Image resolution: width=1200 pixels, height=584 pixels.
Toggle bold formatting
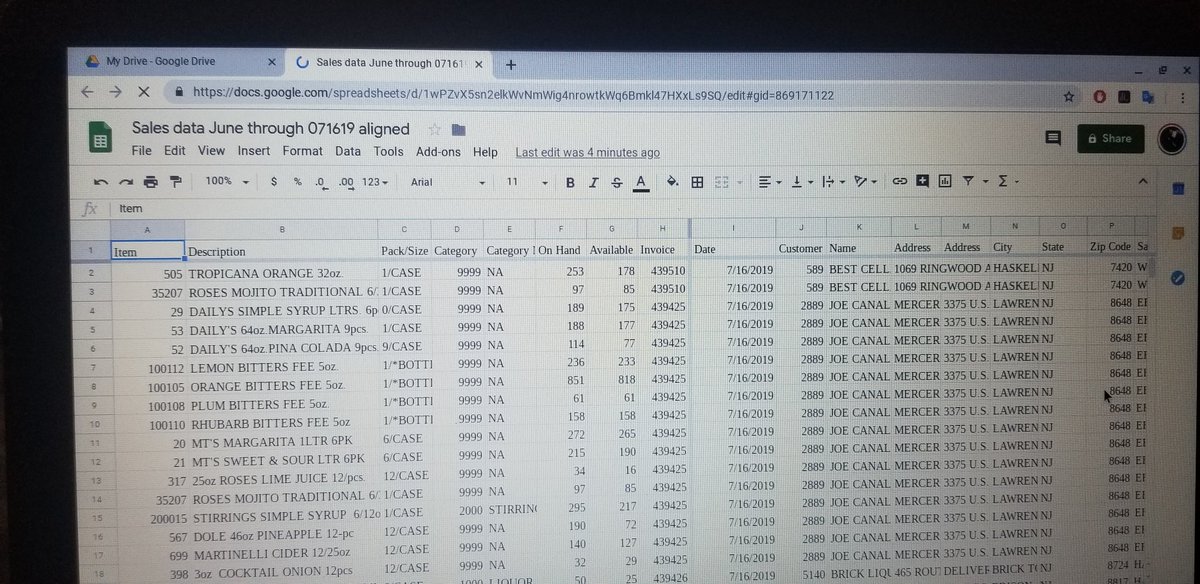[x=570, y=182]
